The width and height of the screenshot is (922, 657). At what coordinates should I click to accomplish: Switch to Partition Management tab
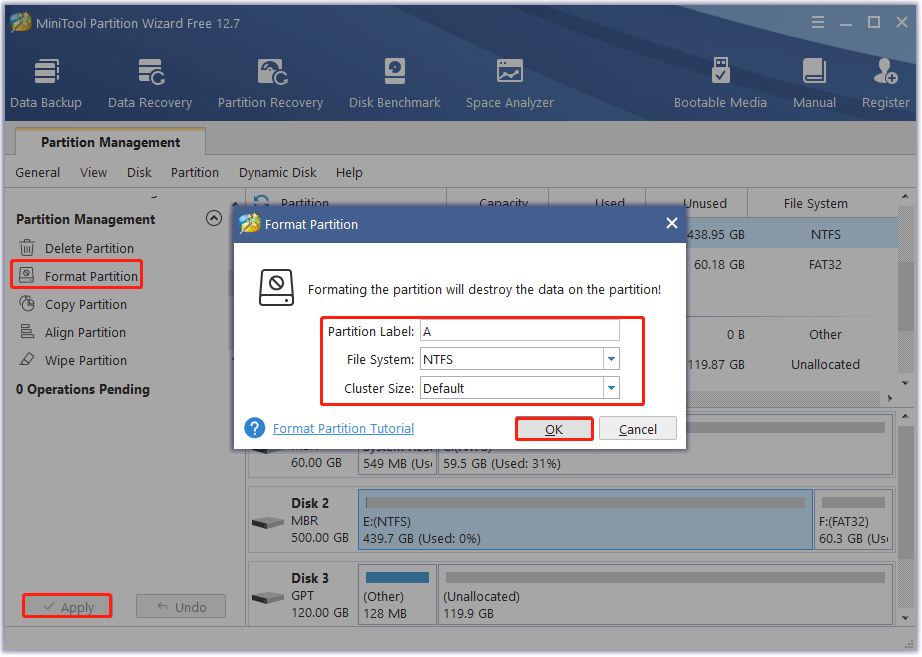pos(111,142)
